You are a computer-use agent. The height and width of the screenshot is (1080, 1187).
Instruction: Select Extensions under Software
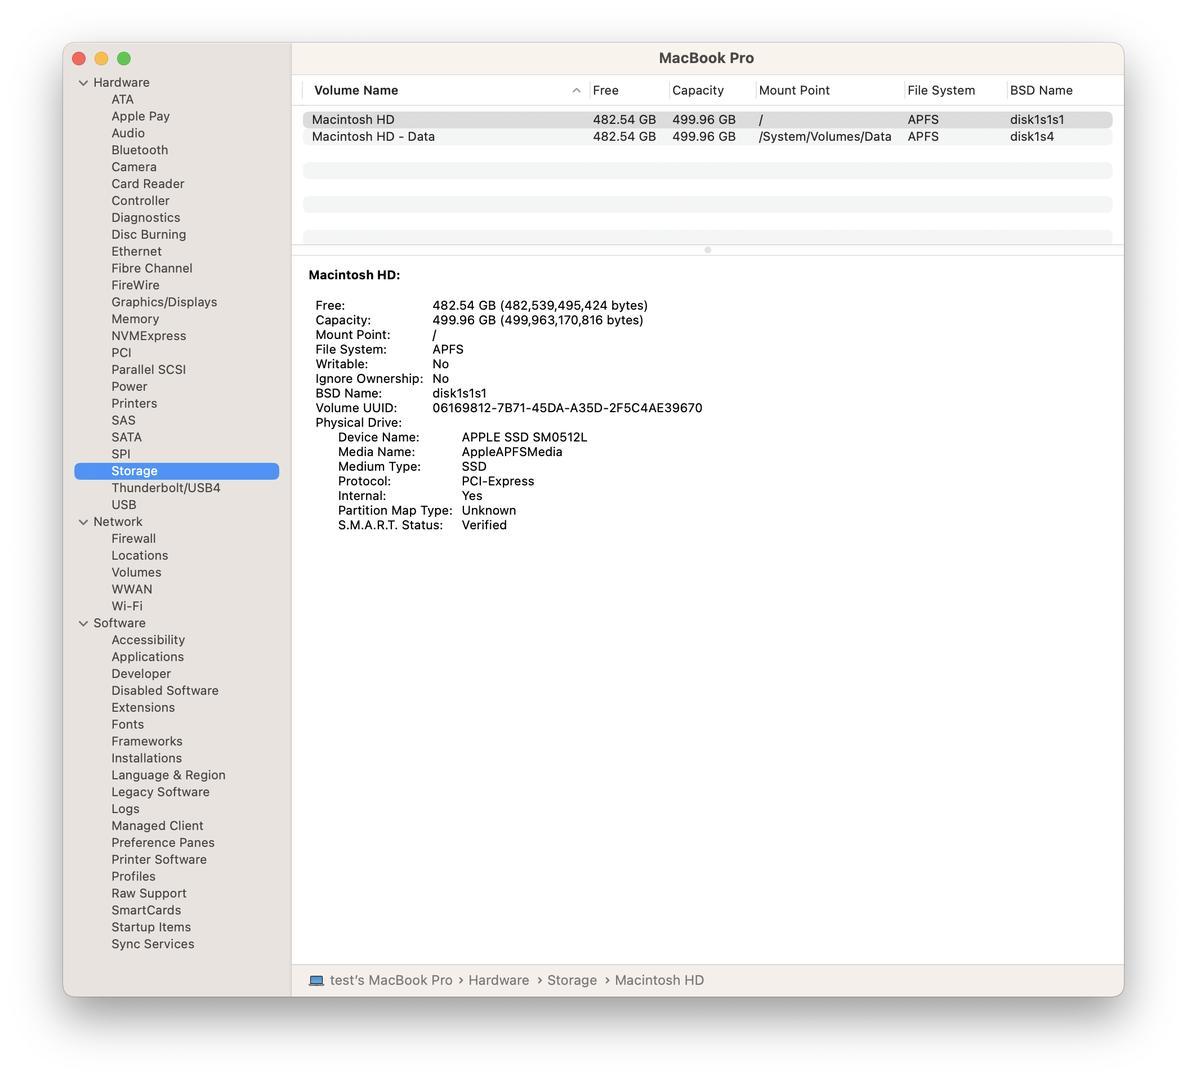[x=143, y=708]
